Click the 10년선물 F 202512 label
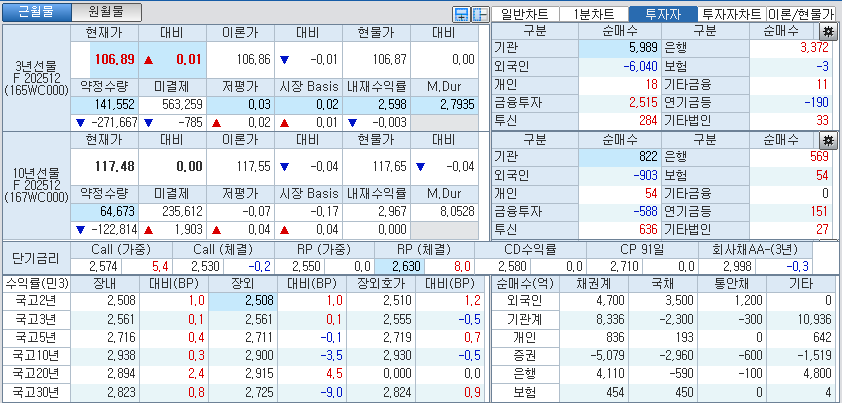This screenshot has height=403, width=842. pos(37,186)
